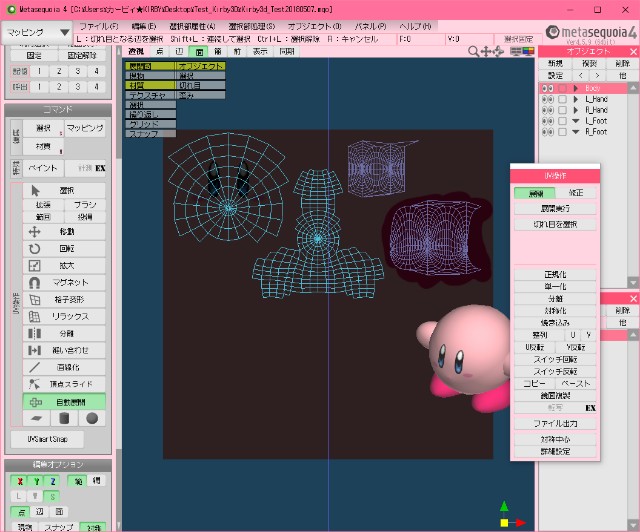The width and height of the screenshot is (640, 532).
Task: Select the マグネット magnet tool
Action: (x=64, y=283)
